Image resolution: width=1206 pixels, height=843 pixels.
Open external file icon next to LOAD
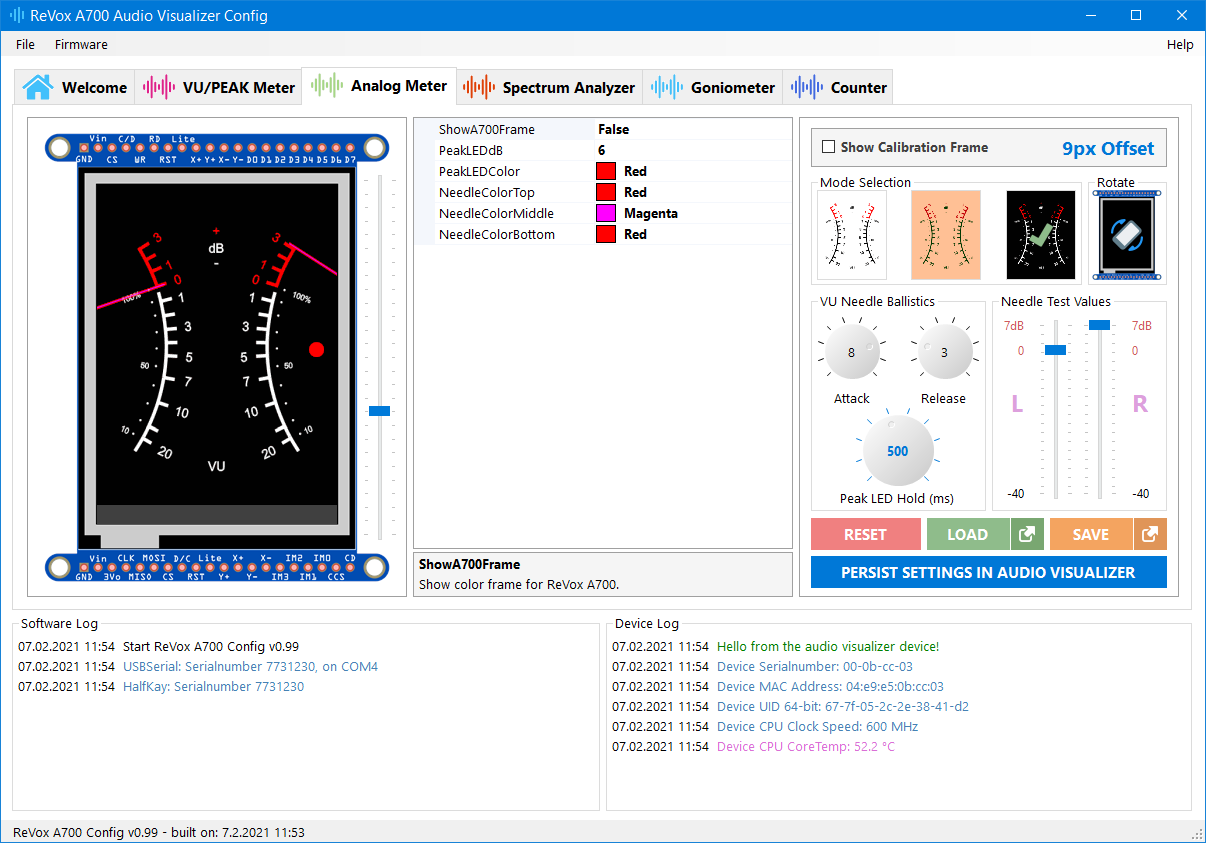click(1026, 534)
